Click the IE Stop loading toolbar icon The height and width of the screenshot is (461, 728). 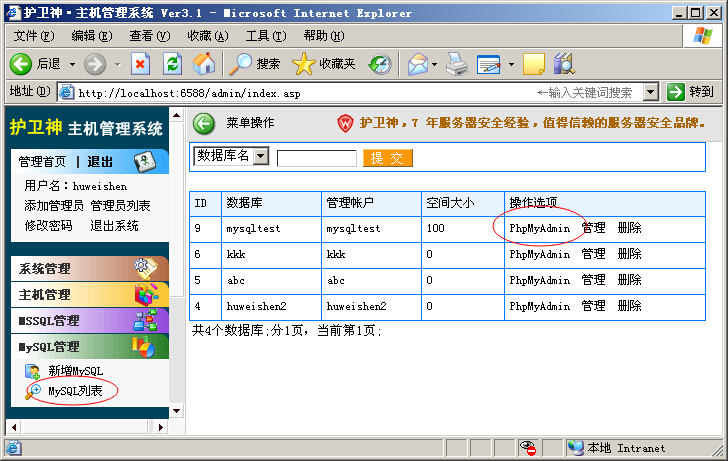(140, 64)
